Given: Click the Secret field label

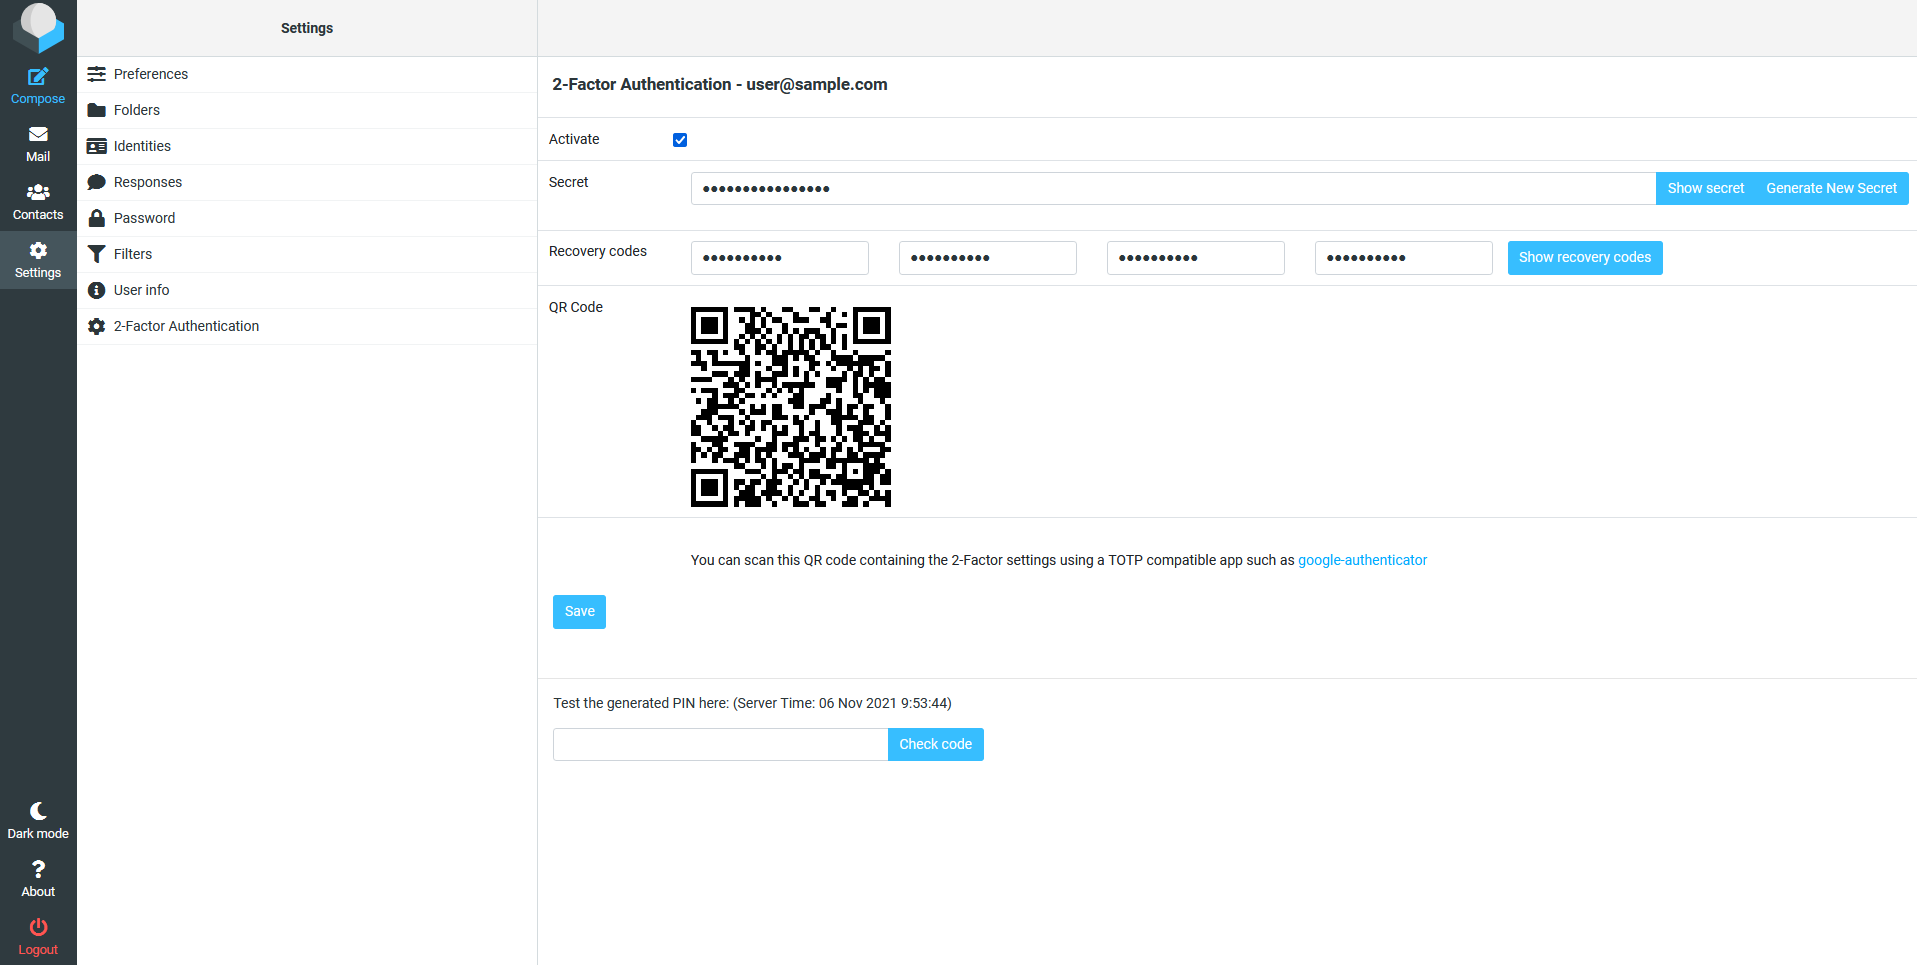Looking at the screenshot, I should pyautogui.click(x=569, y=182).
